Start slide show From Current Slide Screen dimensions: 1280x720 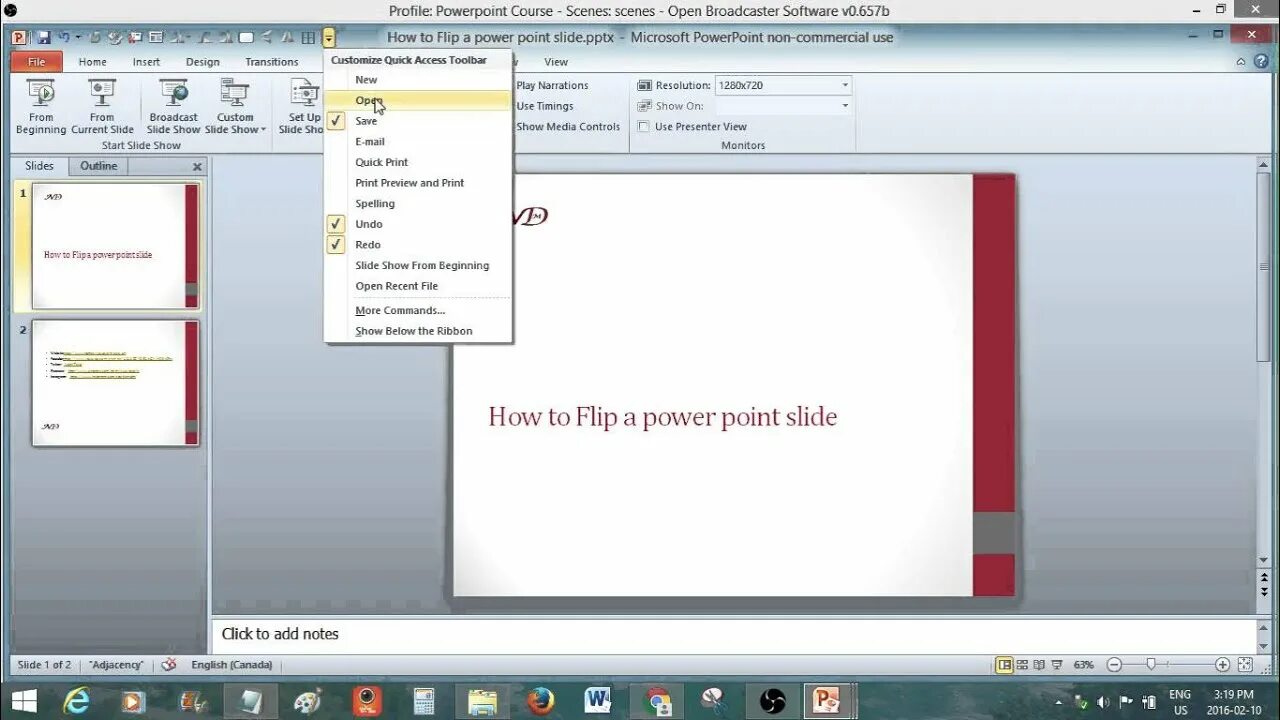click(x=102, y=108)
